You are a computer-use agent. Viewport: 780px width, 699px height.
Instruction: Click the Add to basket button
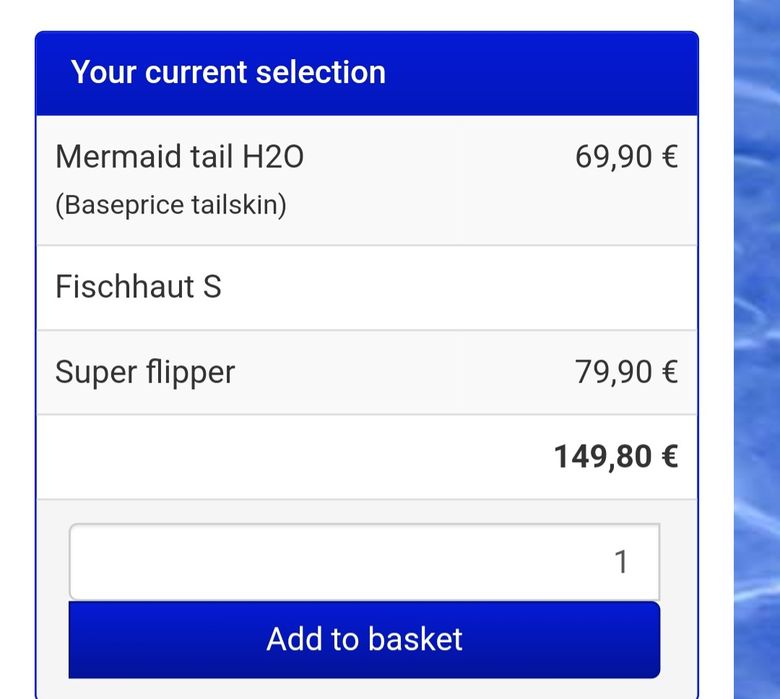(x=364, y=640)
